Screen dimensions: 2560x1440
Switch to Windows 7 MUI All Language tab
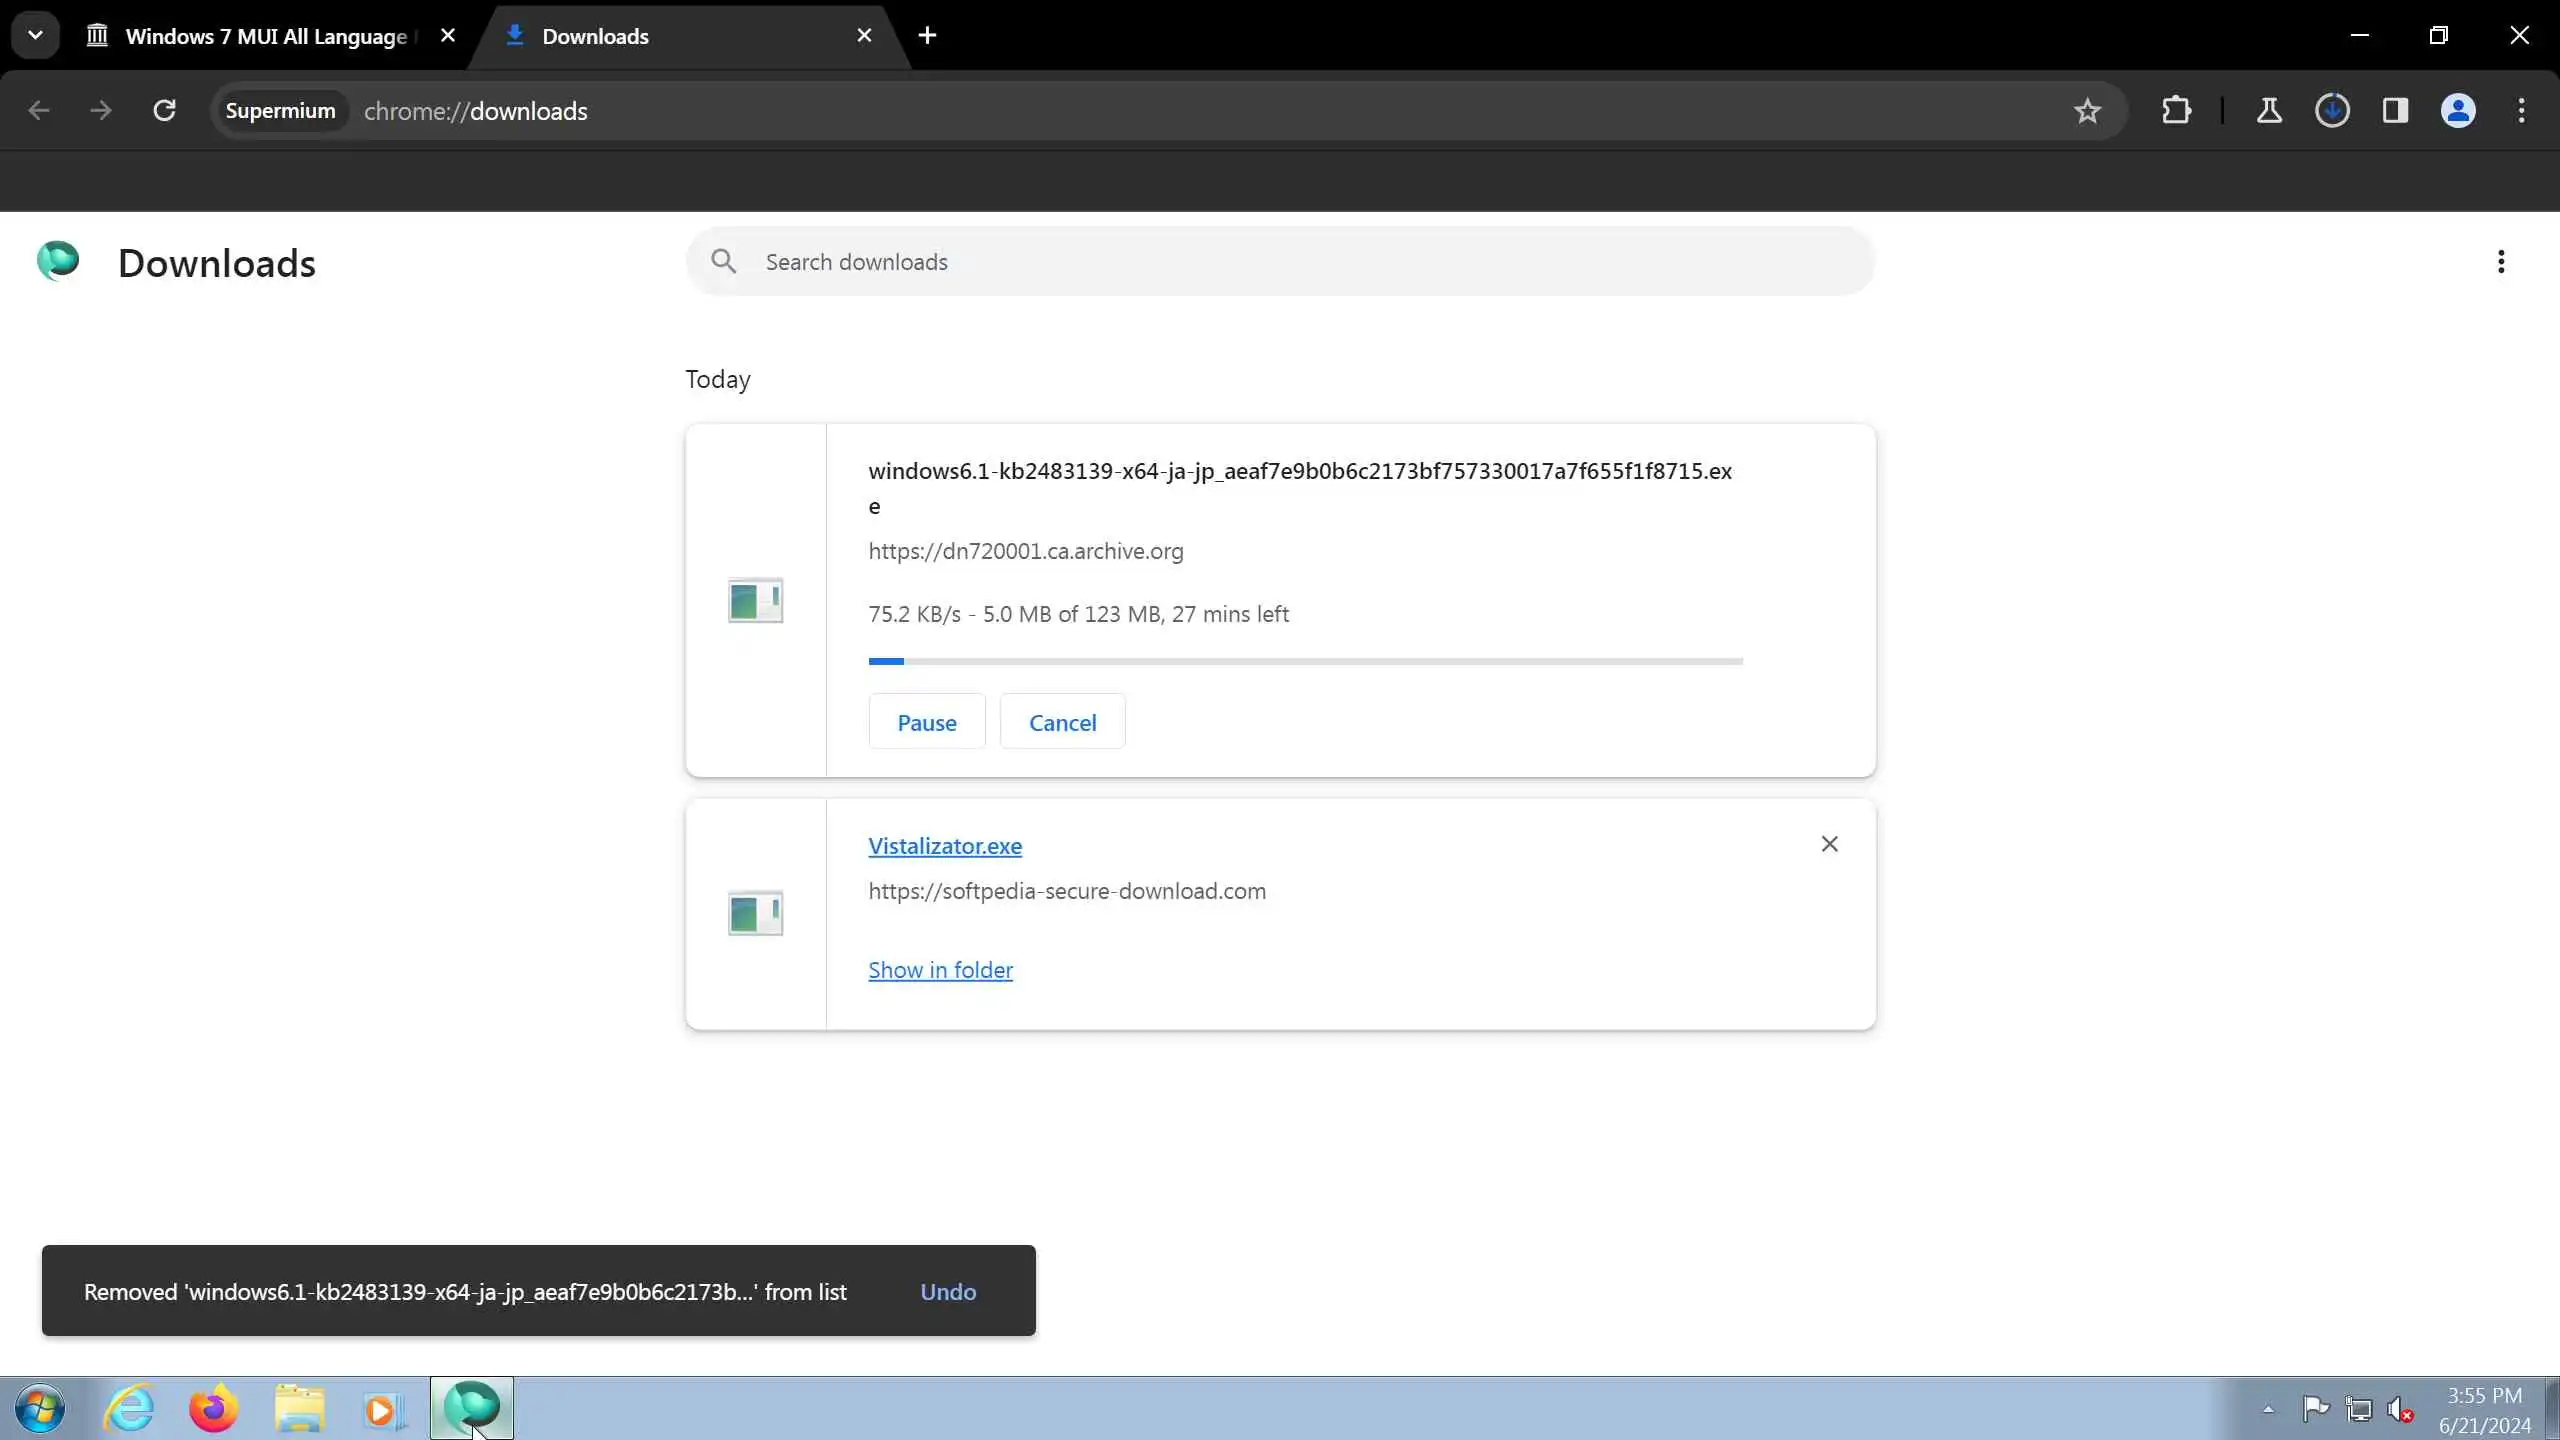pos(266,36)
